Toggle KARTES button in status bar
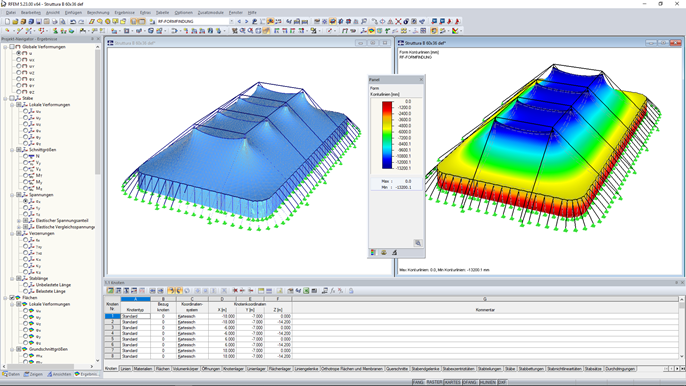Viewport: 686px width, 386px height. (452, 382)
